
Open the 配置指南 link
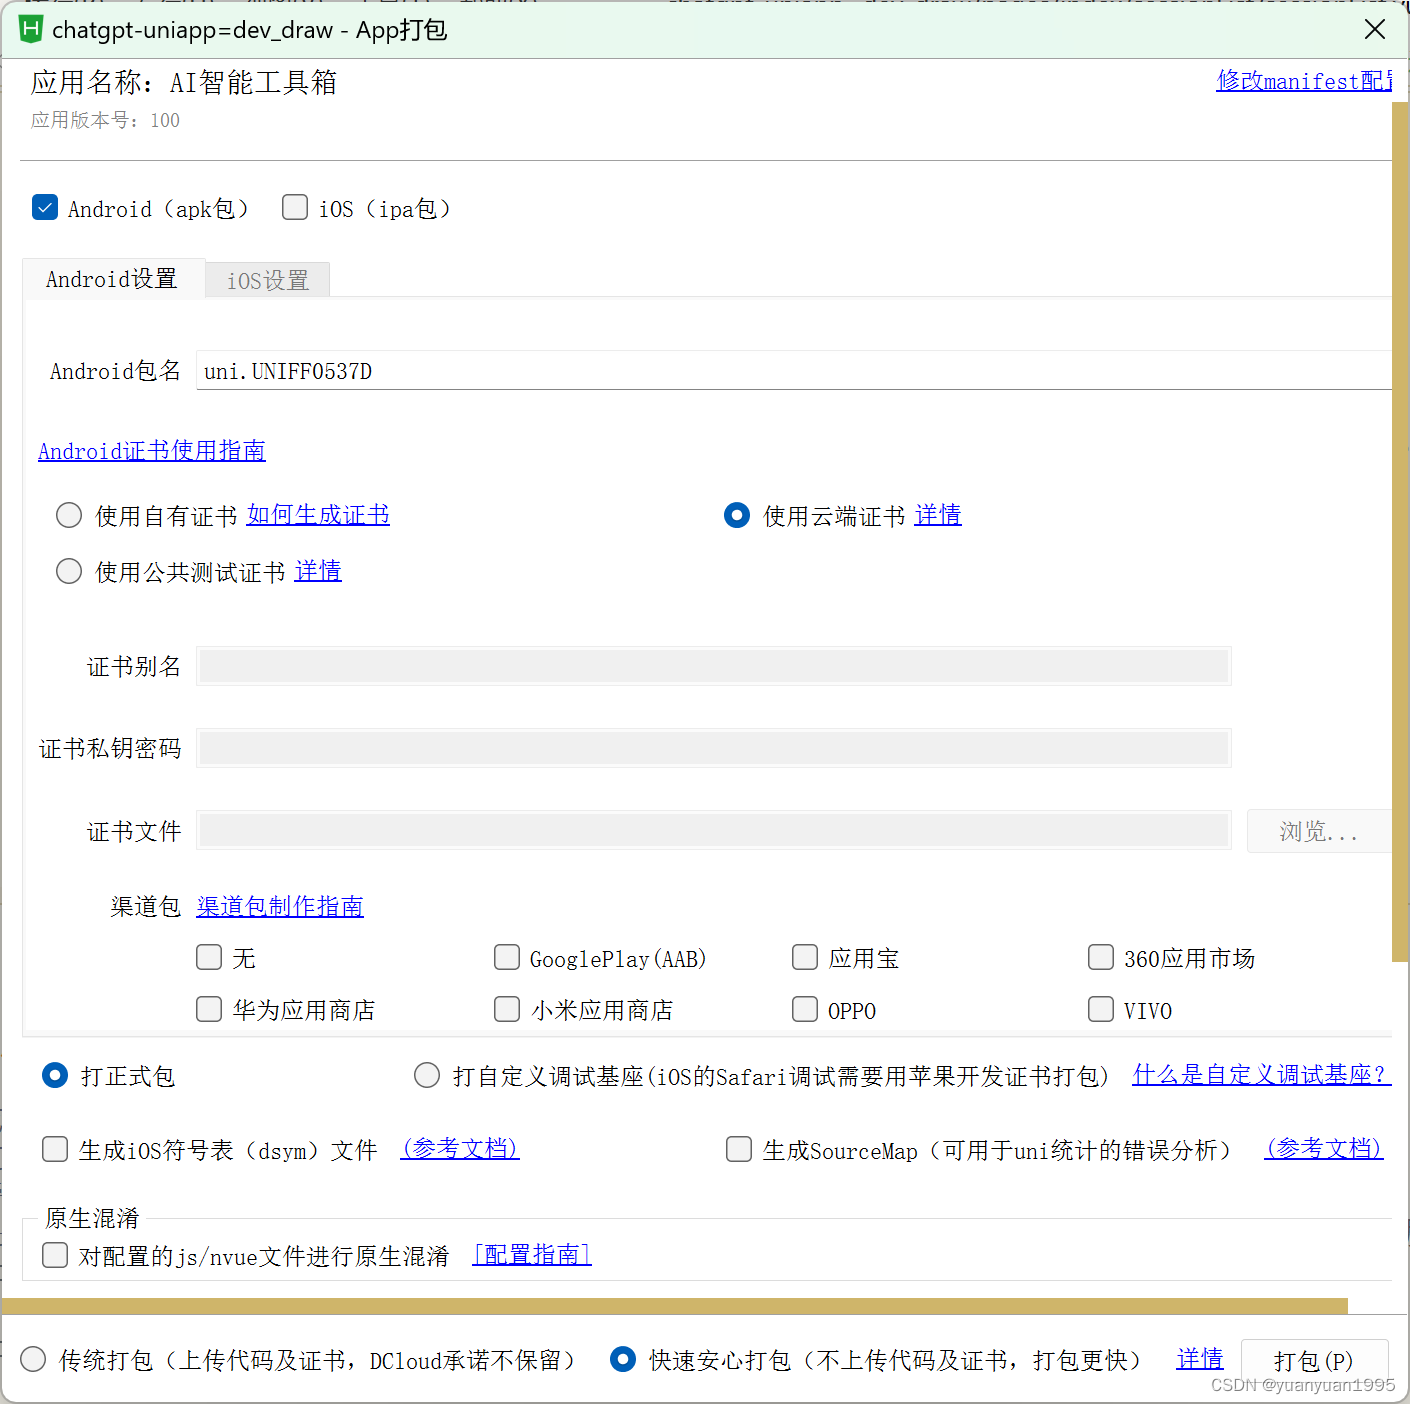point(532,1255)
